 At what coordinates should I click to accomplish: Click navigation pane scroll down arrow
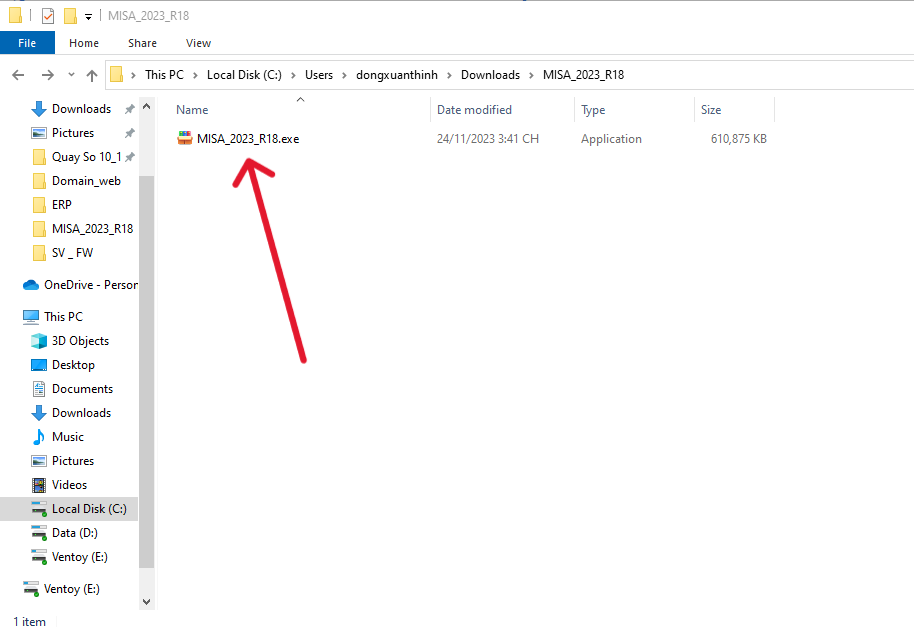(146, 602)
